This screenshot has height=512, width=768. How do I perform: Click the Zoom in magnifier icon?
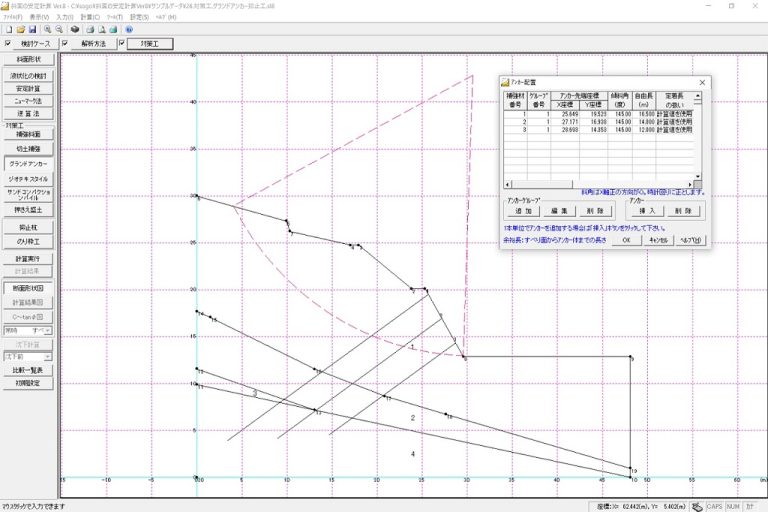tap(47, 30)
